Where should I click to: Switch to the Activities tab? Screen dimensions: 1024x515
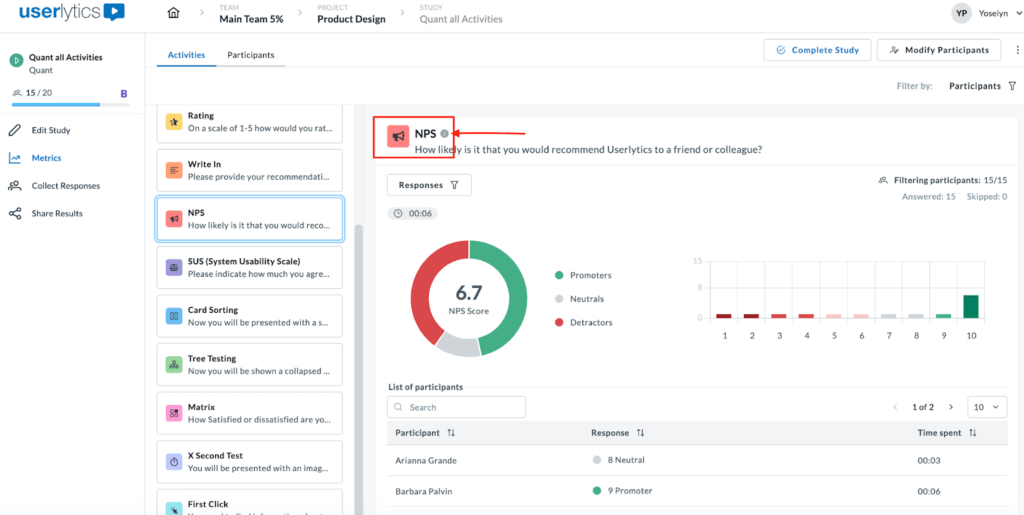186,55
